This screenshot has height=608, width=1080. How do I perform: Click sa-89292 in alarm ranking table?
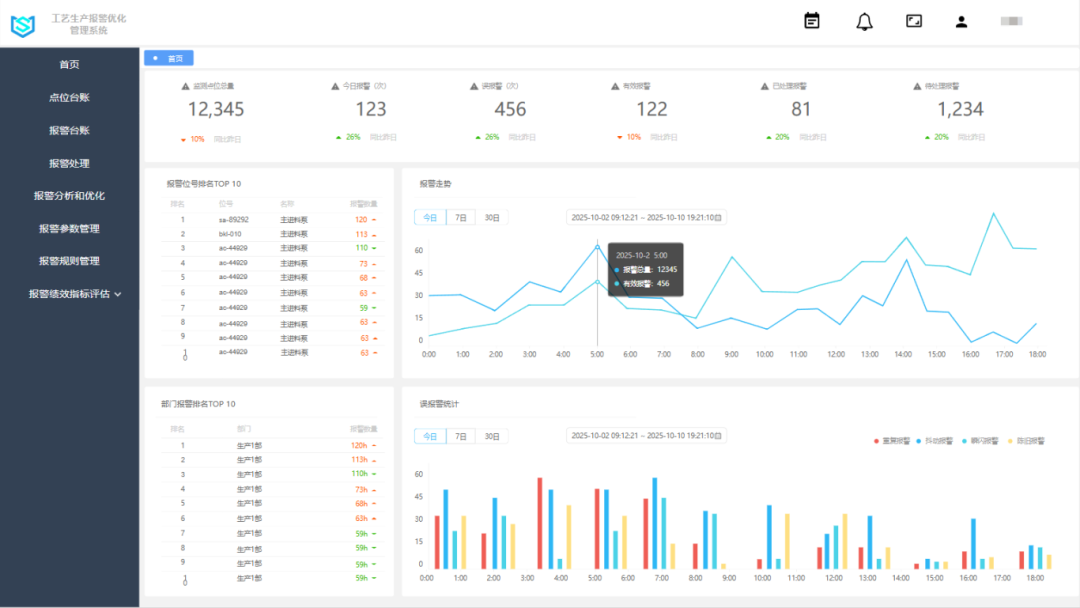[x=233, y=220]
